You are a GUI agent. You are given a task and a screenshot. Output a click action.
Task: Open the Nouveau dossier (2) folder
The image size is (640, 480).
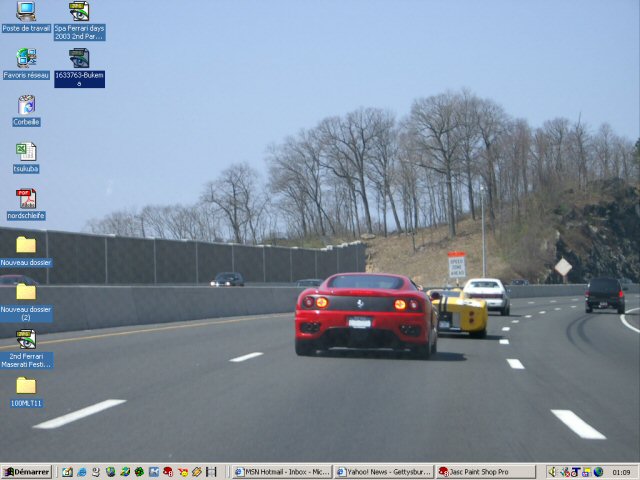(26, 302)
